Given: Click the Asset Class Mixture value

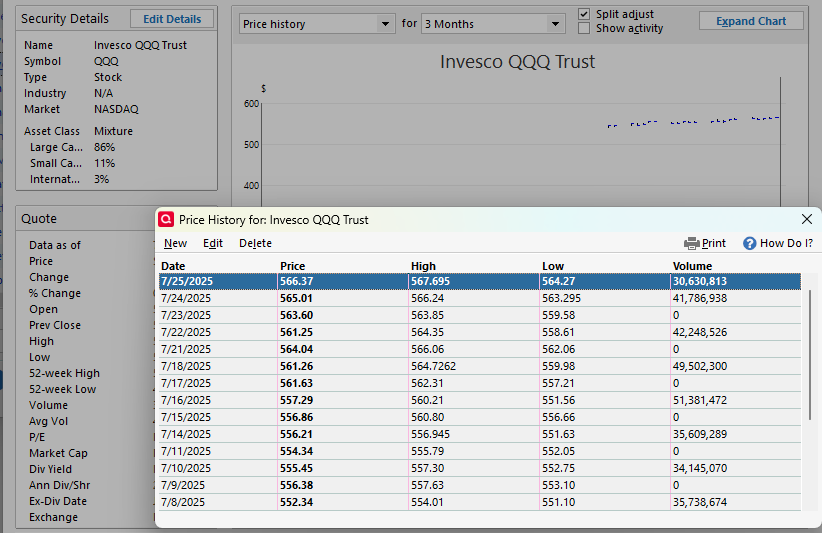Looking at the screenshot, I should coord(113,131).
